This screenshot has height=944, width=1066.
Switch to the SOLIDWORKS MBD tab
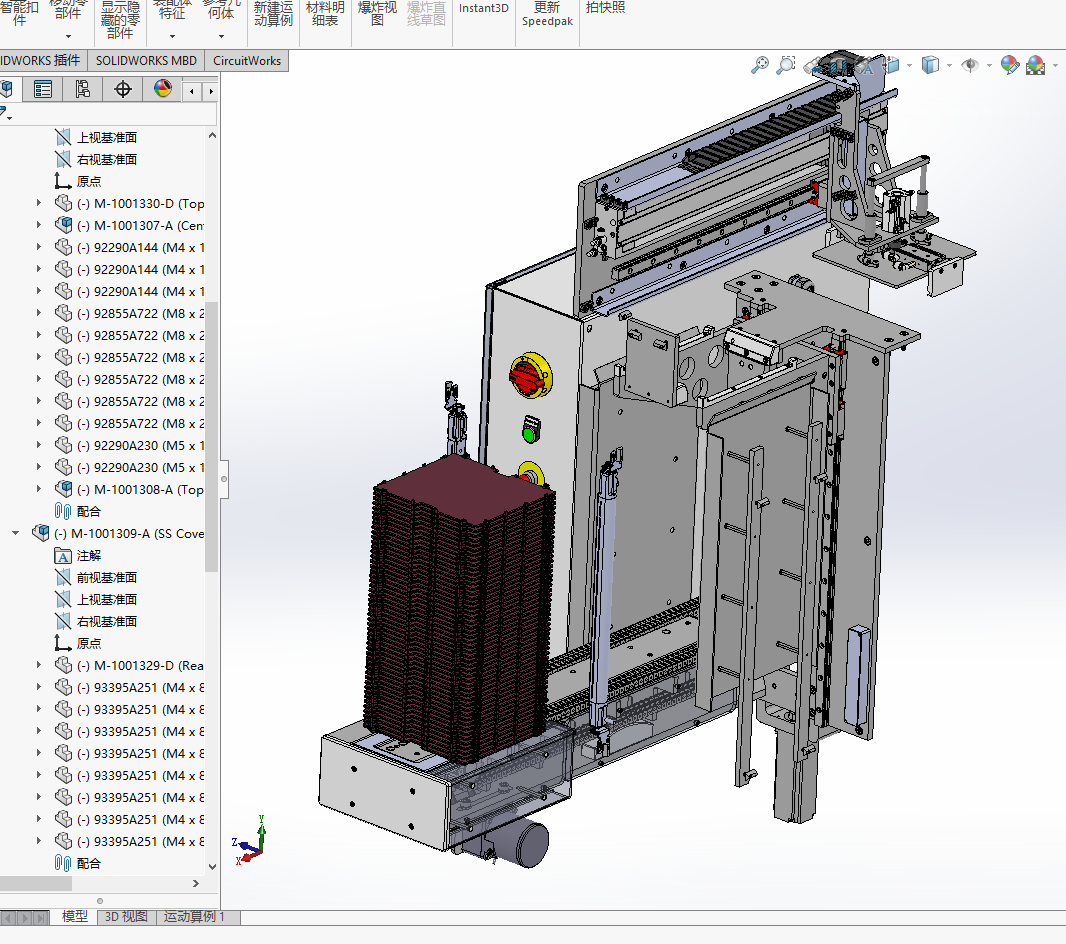[x=146, y=60]
